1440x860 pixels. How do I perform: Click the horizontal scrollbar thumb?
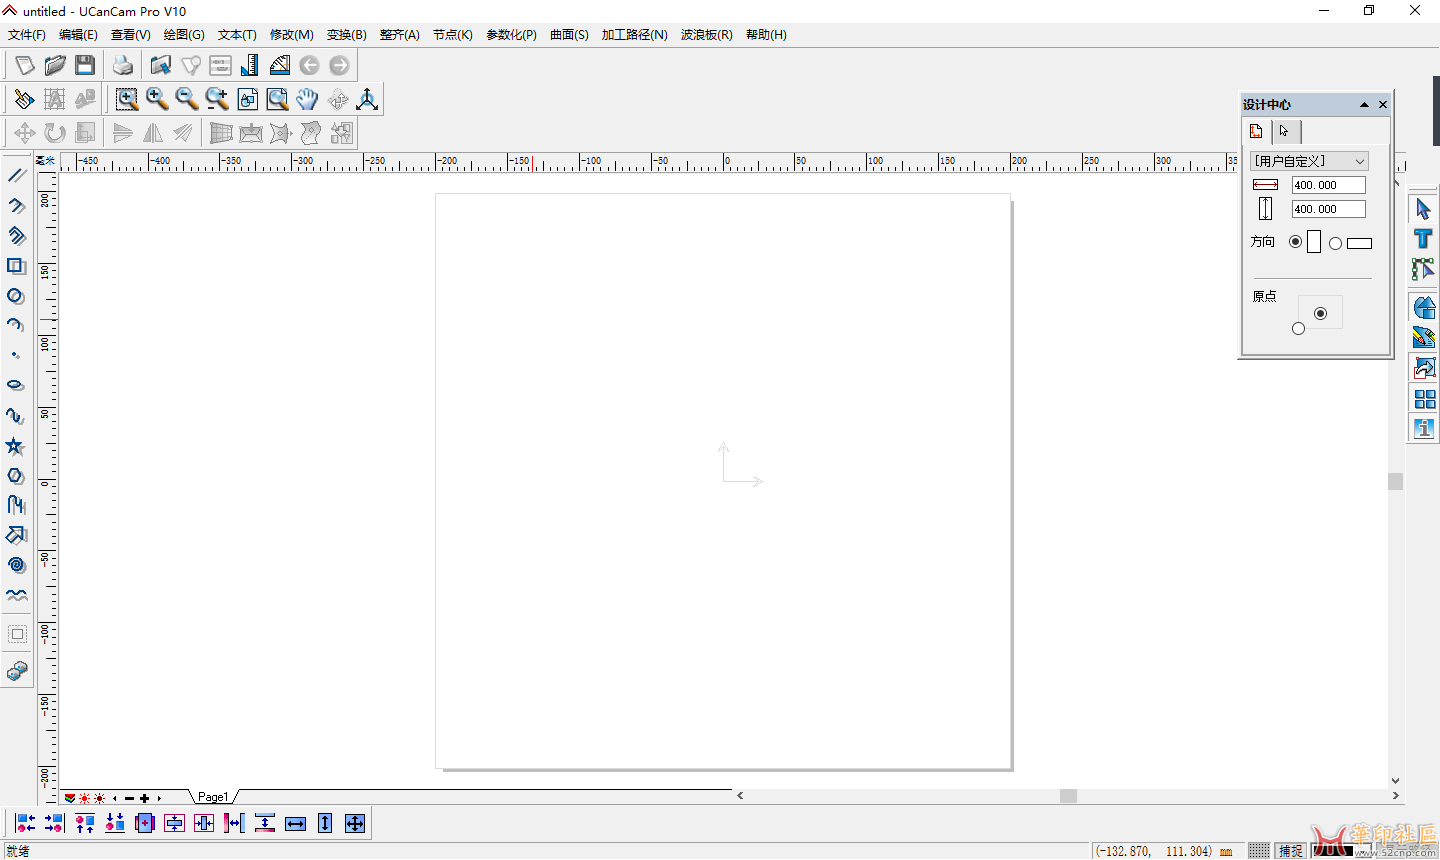[x=1068, y=796]
